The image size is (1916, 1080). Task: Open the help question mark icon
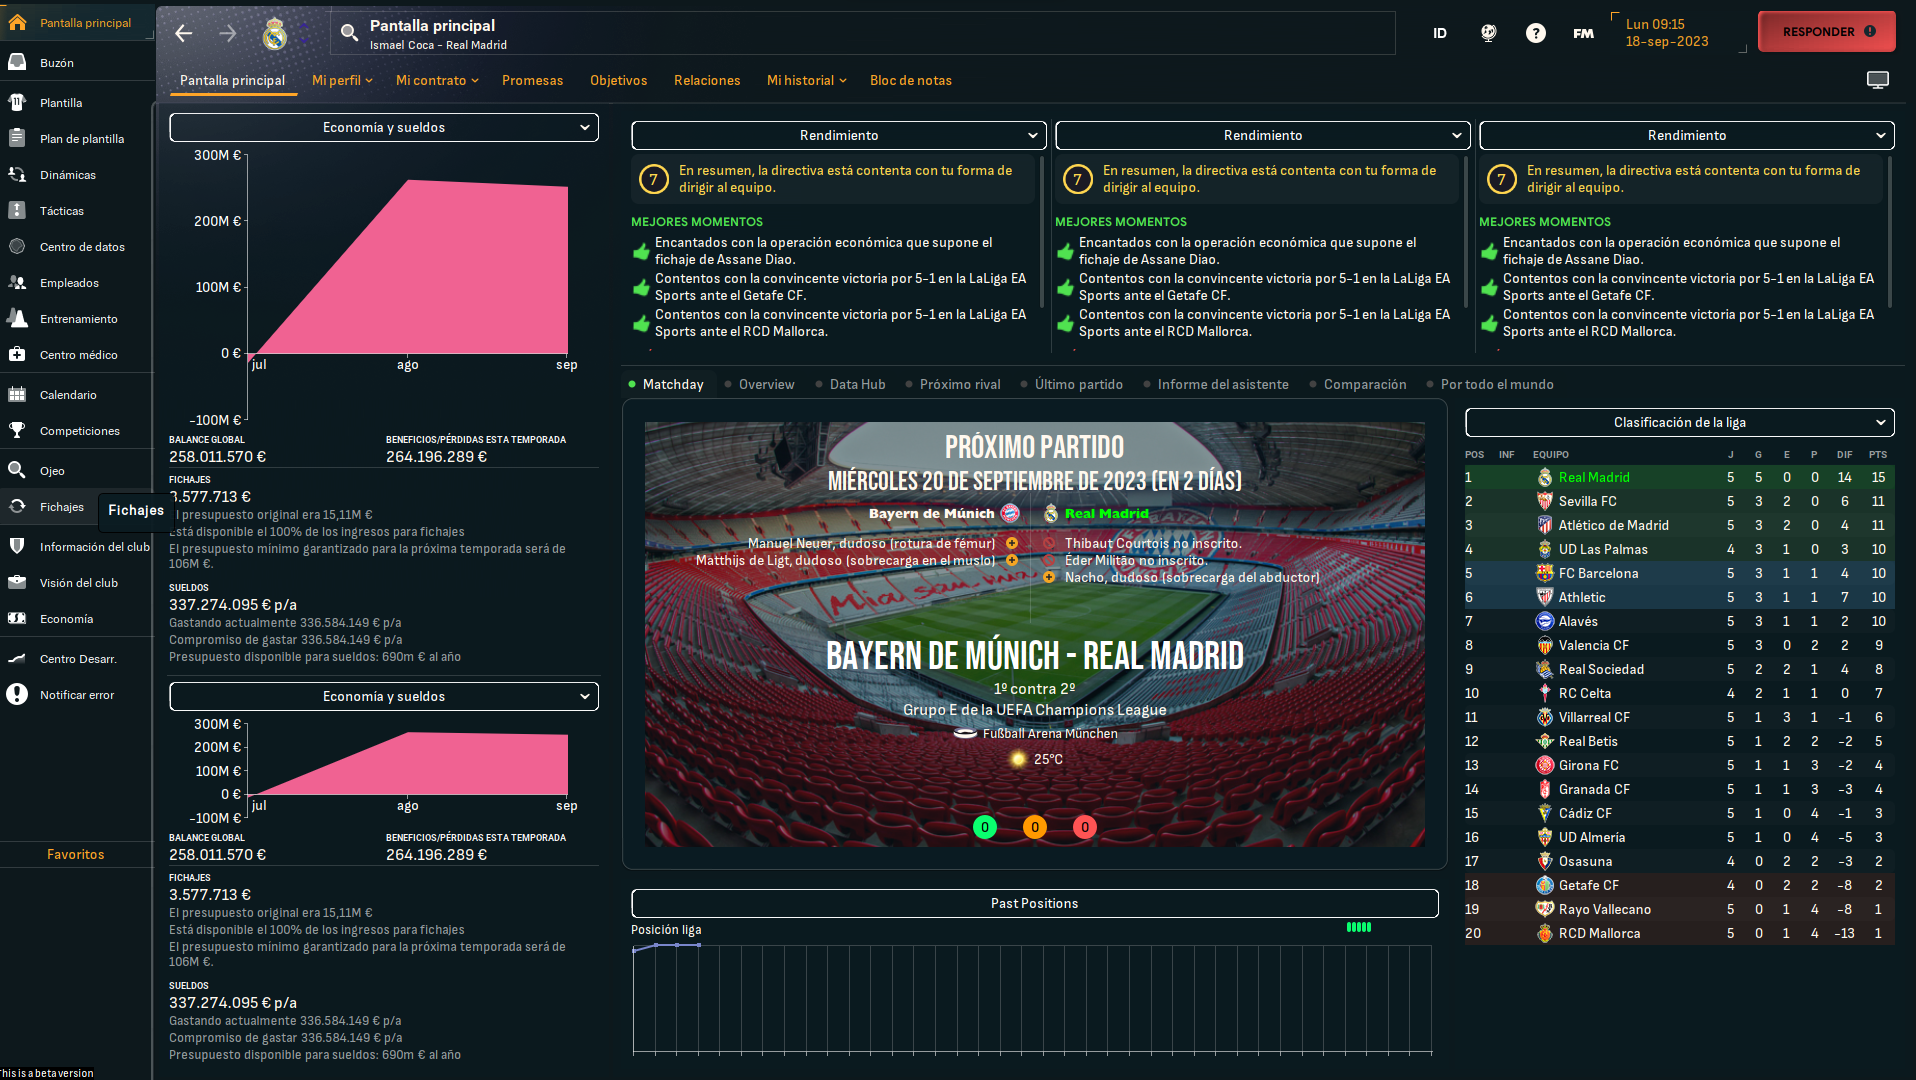(1535, 33)
